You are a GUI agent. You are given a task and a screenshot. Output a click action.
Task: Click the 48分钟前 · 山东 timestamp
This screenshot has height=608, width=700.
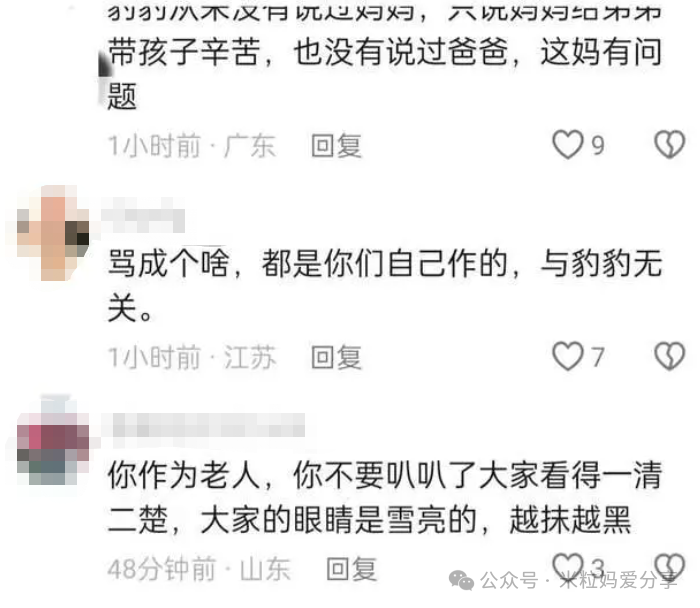(199, 569)
